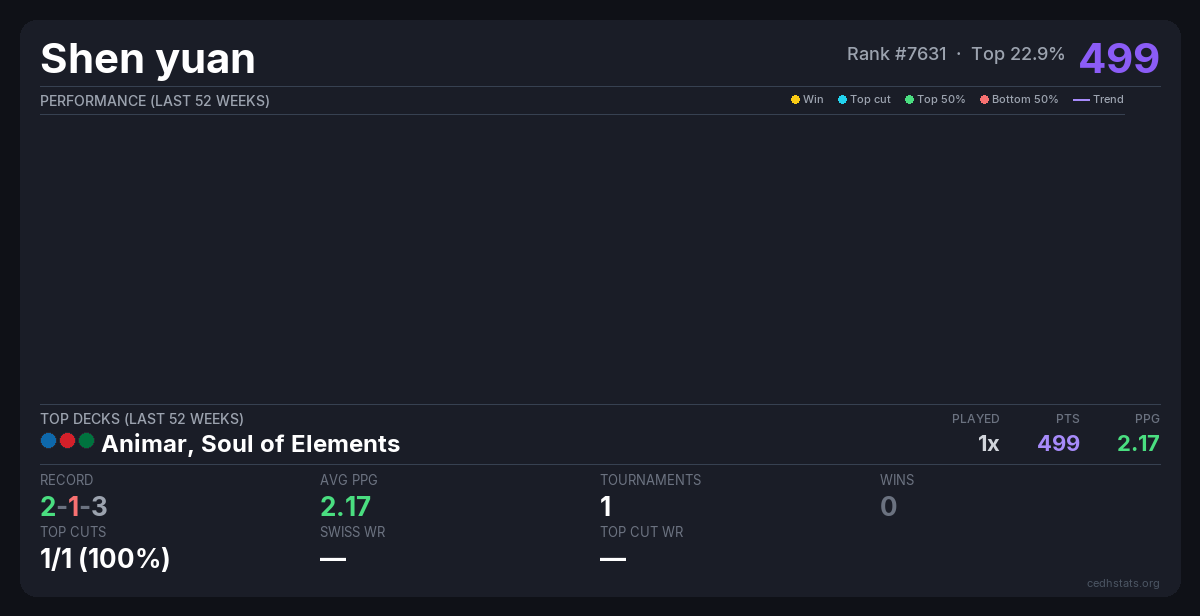Click the yellow Win legend dot
1200x616 pixels.
[795, 100]
